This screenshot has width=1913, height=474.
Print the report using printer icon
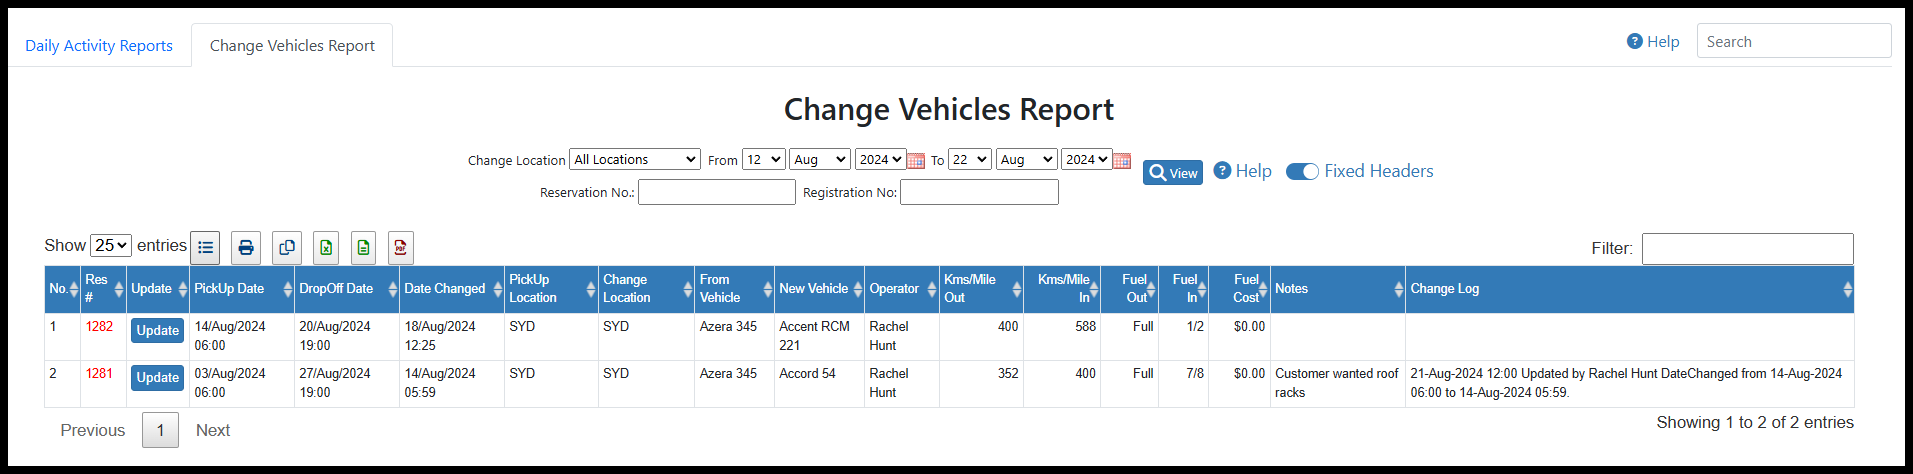point(246,247)
